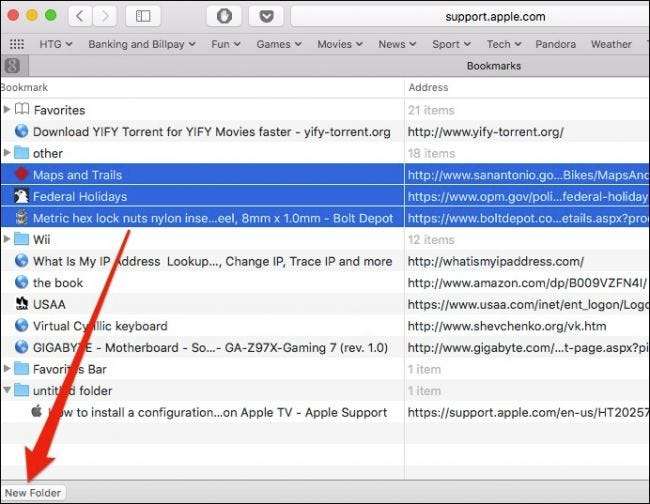Select Download YIFY Torrent bookmark title
650x504 pixels.
[211, 131]
